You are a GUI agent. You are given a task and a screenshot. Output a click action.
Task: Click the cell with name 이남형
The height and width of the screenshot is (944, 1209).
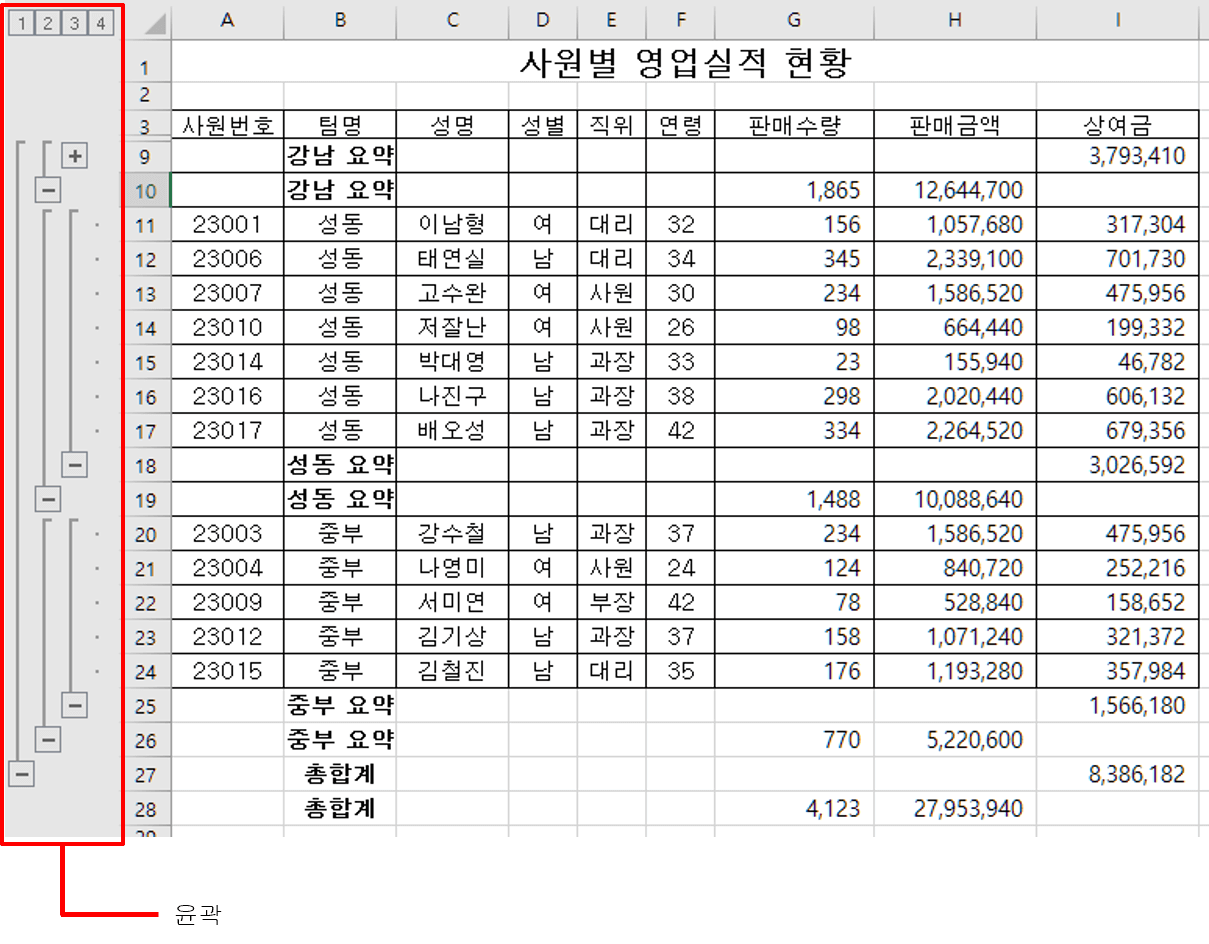coord(452,225)
